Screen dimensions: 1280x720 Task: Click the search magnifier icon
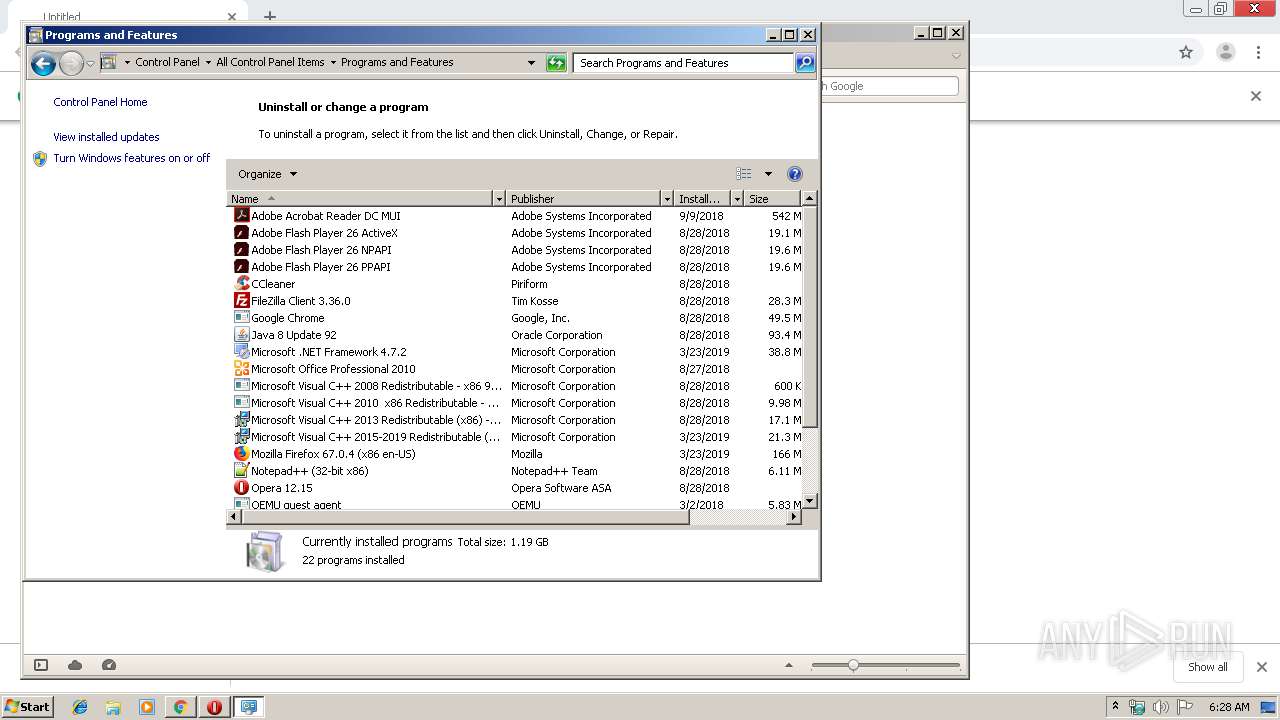(x=805, y=63)
